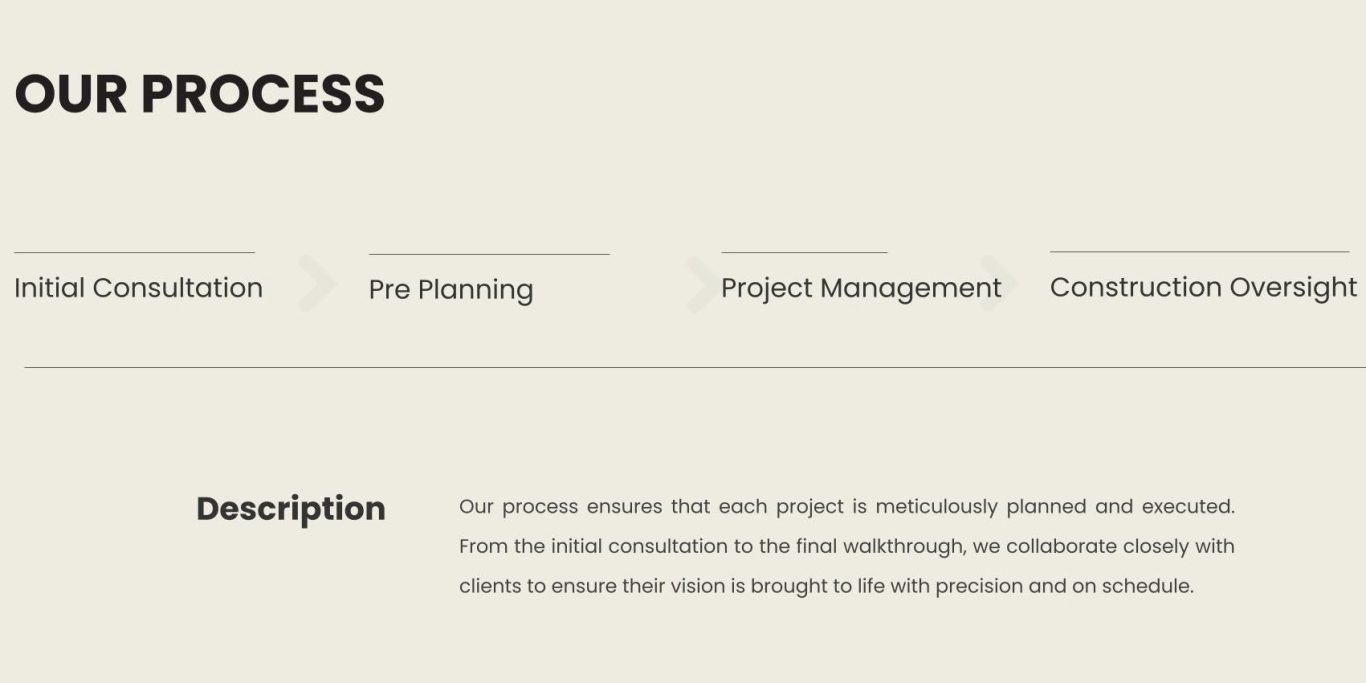
Task: Switch to the Project Management step
Action: click(x=861, y=289)
